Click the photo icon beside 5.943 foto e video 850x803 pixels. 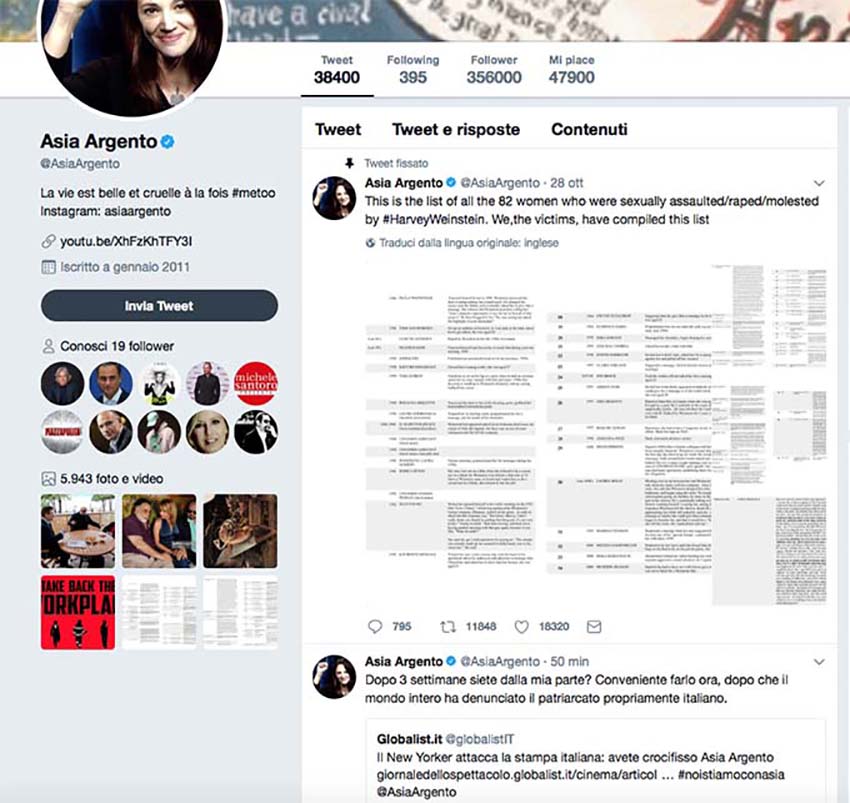[48, 479]
